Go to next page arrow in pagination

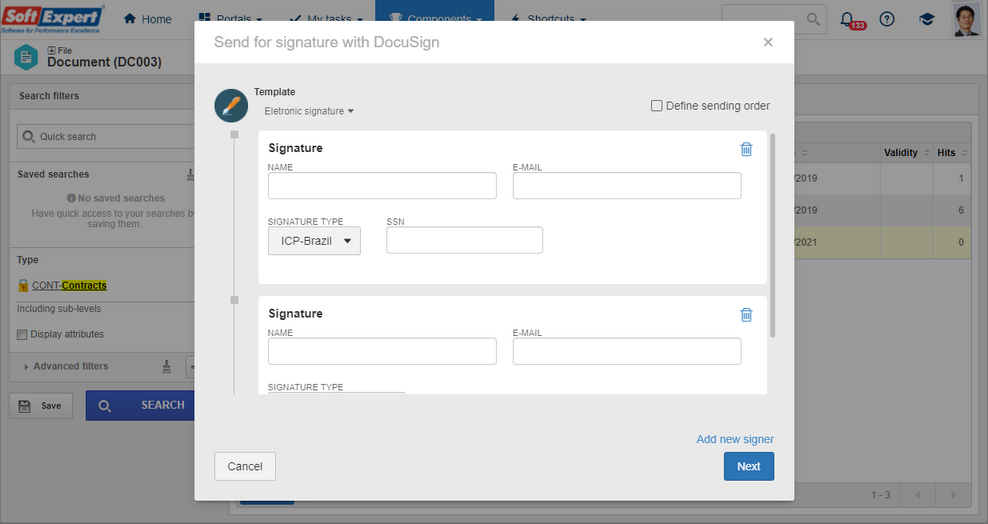[x=953, y=495]
